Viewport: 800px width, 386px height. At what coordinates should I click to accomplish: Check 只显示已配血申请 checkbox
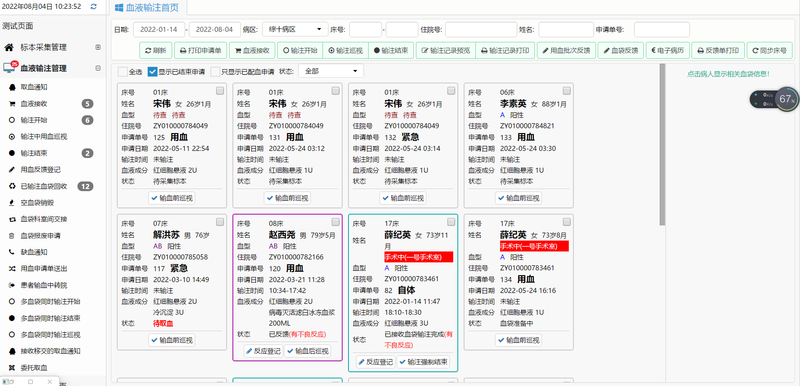point(215,71)
